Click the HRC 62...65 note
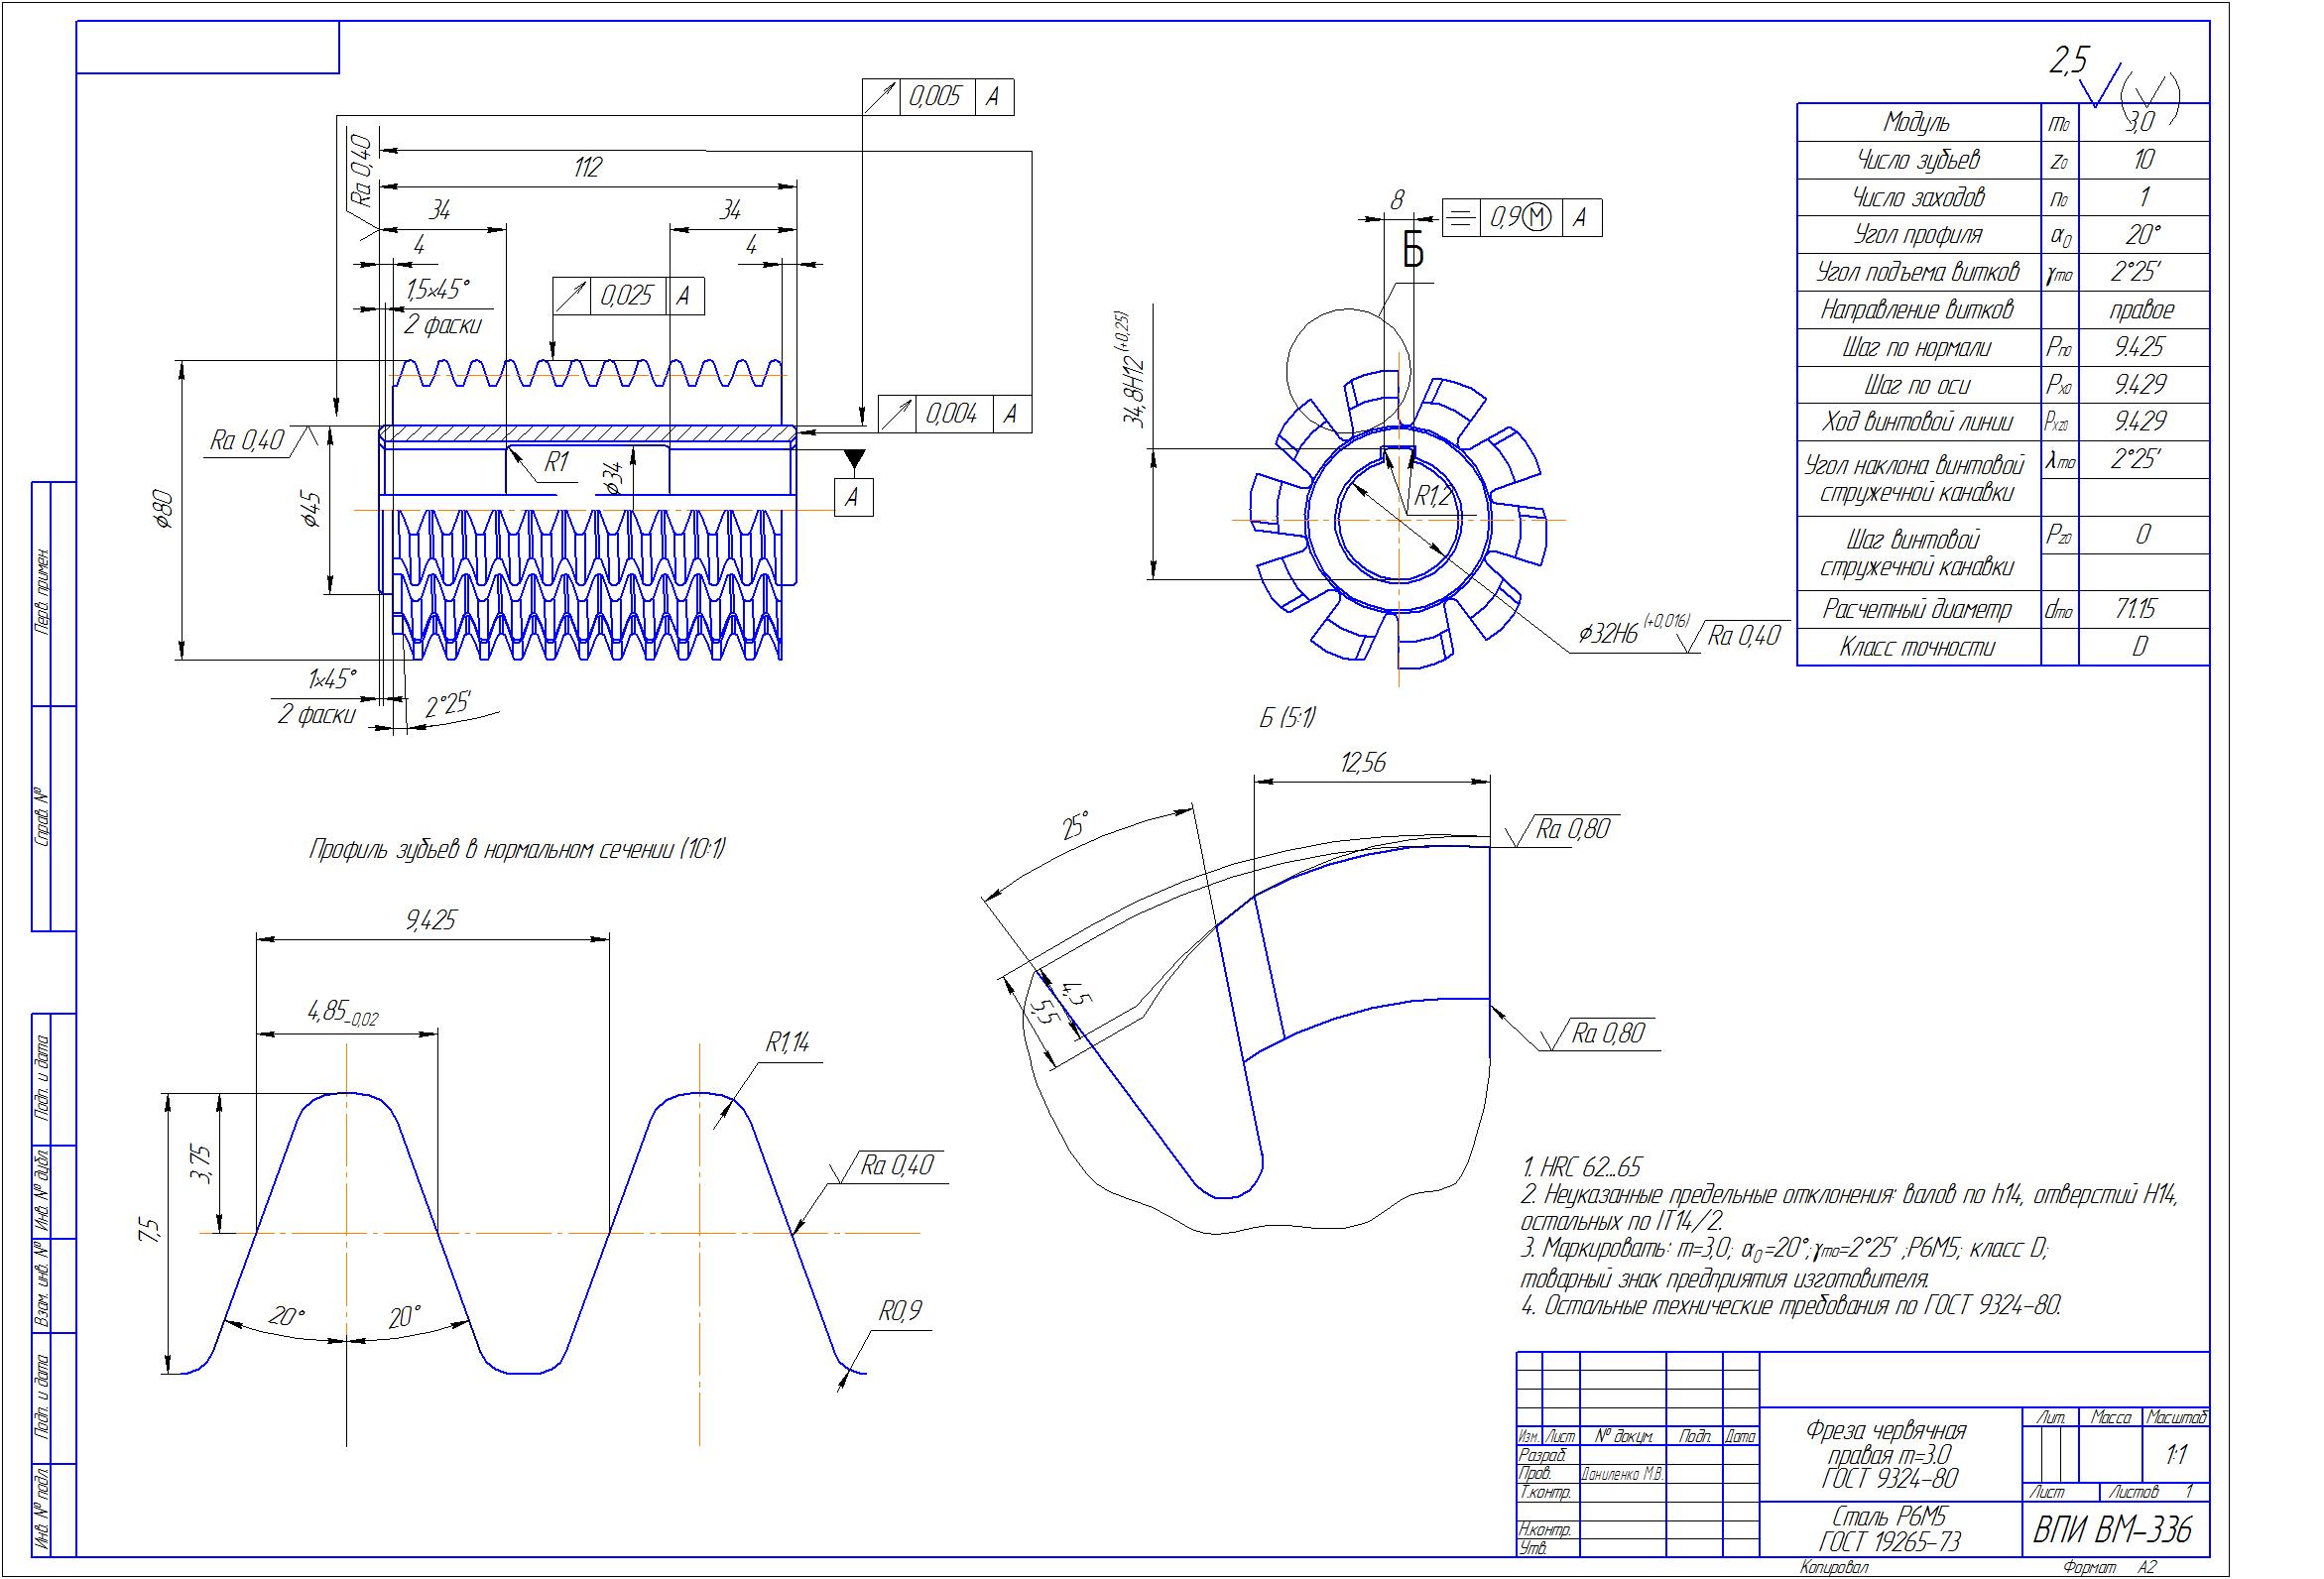Viewport: 2324px width, 1579px height. coord(1580,1167)
